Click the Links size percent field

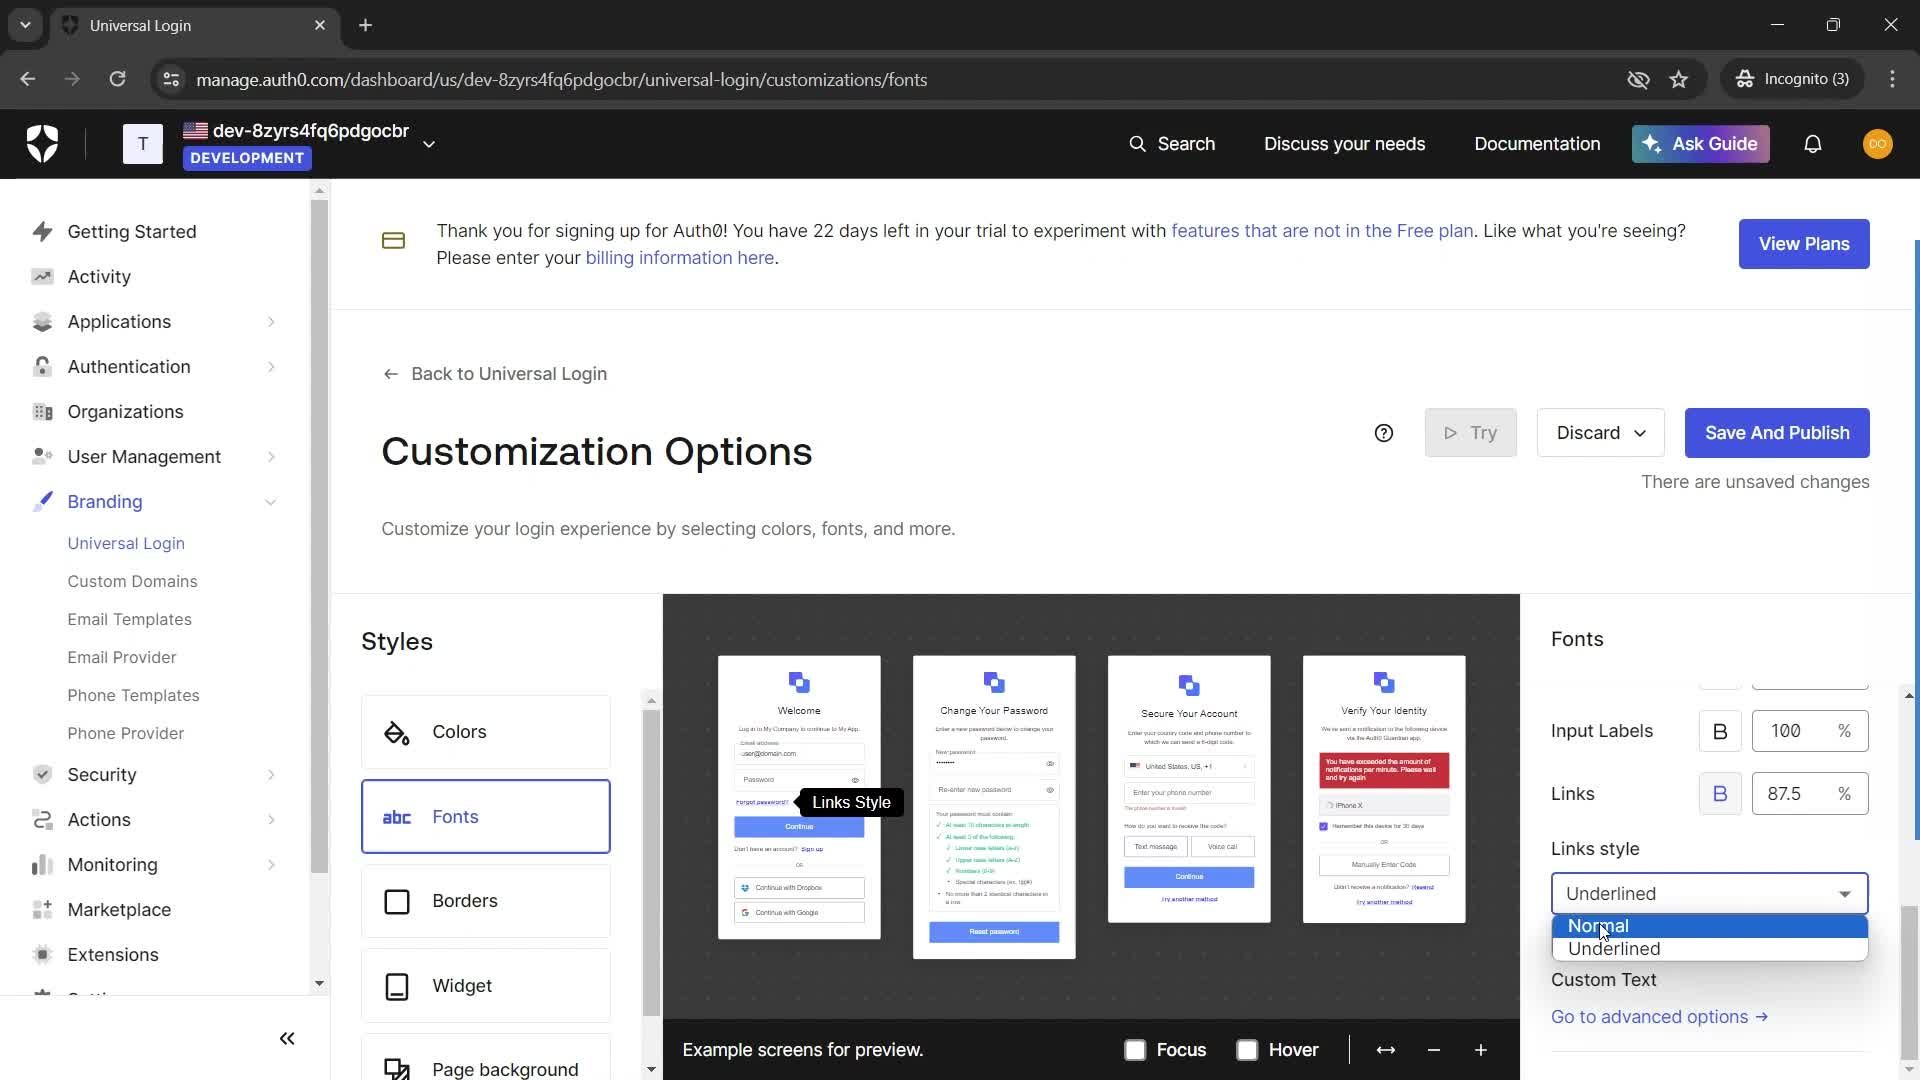tap(1810, 794)
